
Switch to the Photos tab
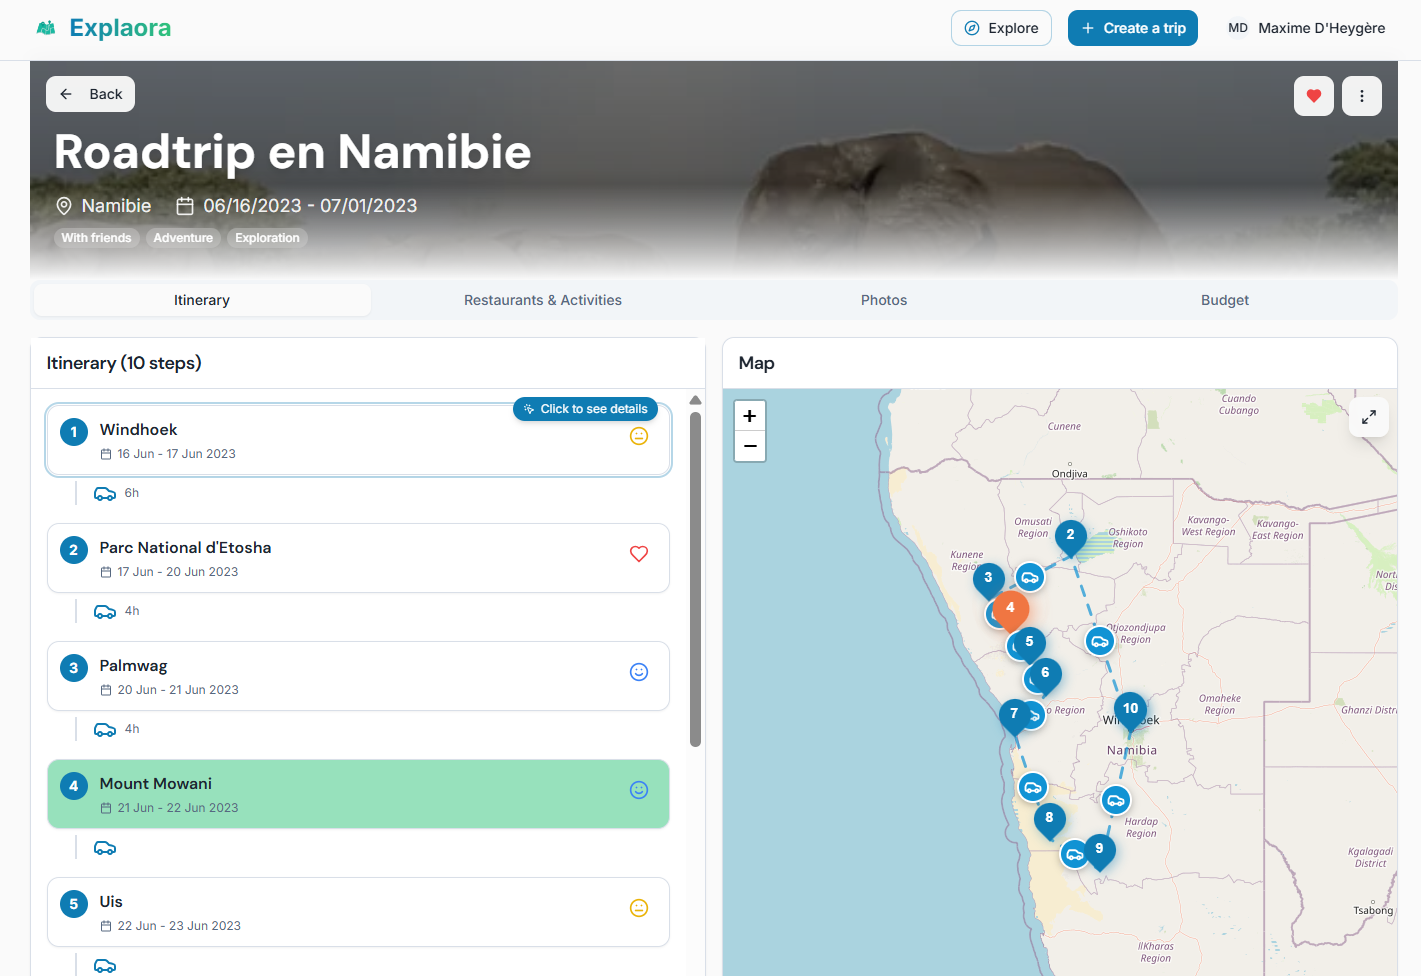pos(883,299)
